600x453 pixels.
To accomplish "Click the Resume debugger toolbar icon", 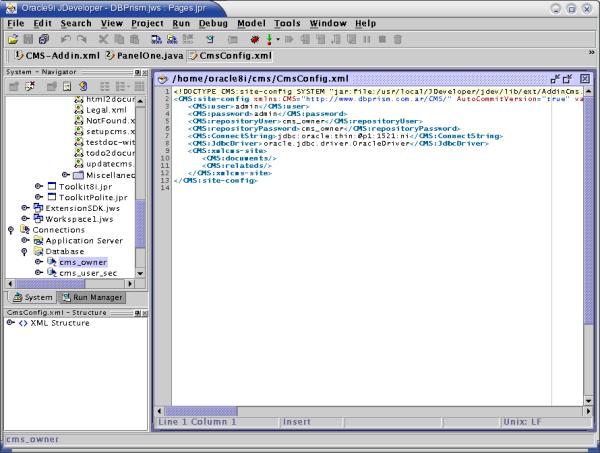I will (289, 39).
